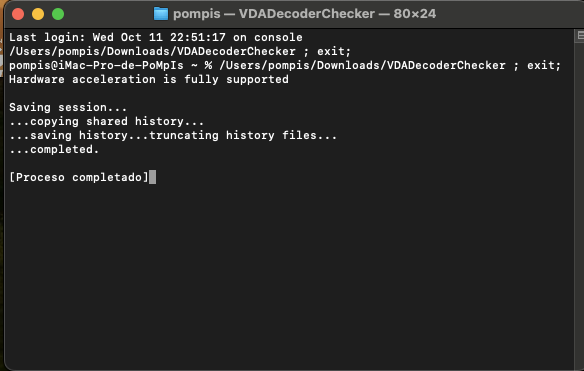Click the Saving session... line
584x371 pixels.
(68, 107)
